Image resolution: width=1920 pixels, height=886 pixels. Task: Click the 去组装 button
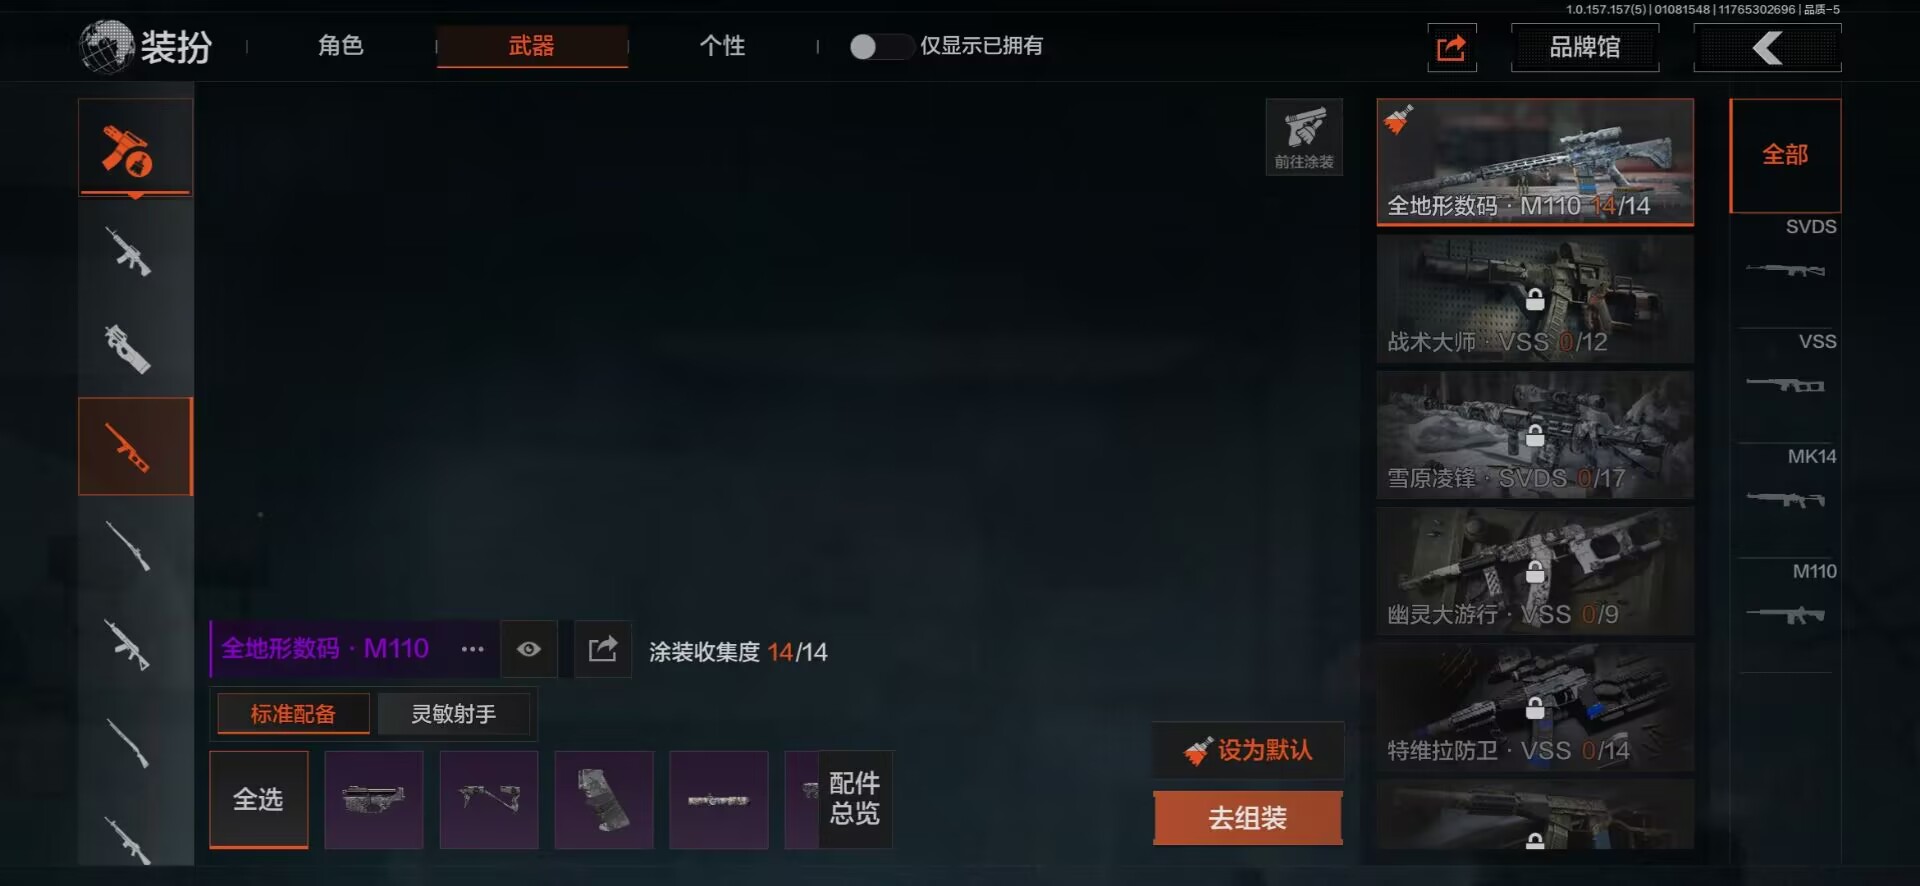[1247, 818]
